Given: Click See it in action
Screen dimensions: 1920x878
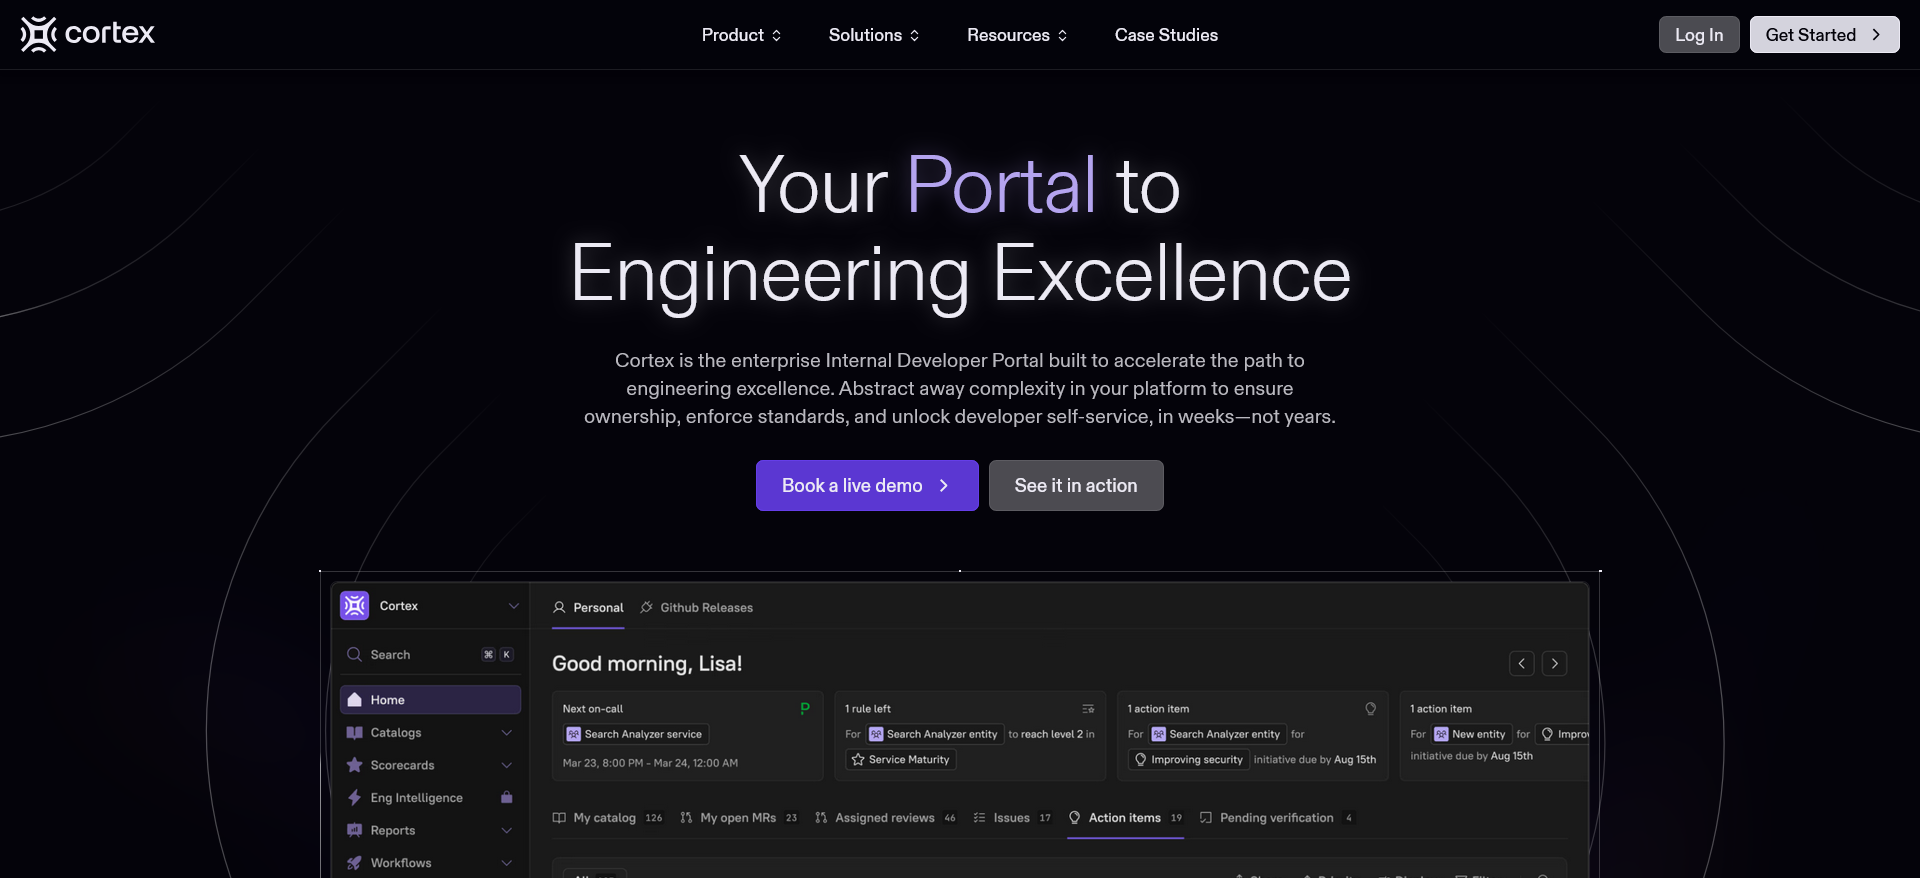Looking at the screenshot, I should pos(1076,485).
